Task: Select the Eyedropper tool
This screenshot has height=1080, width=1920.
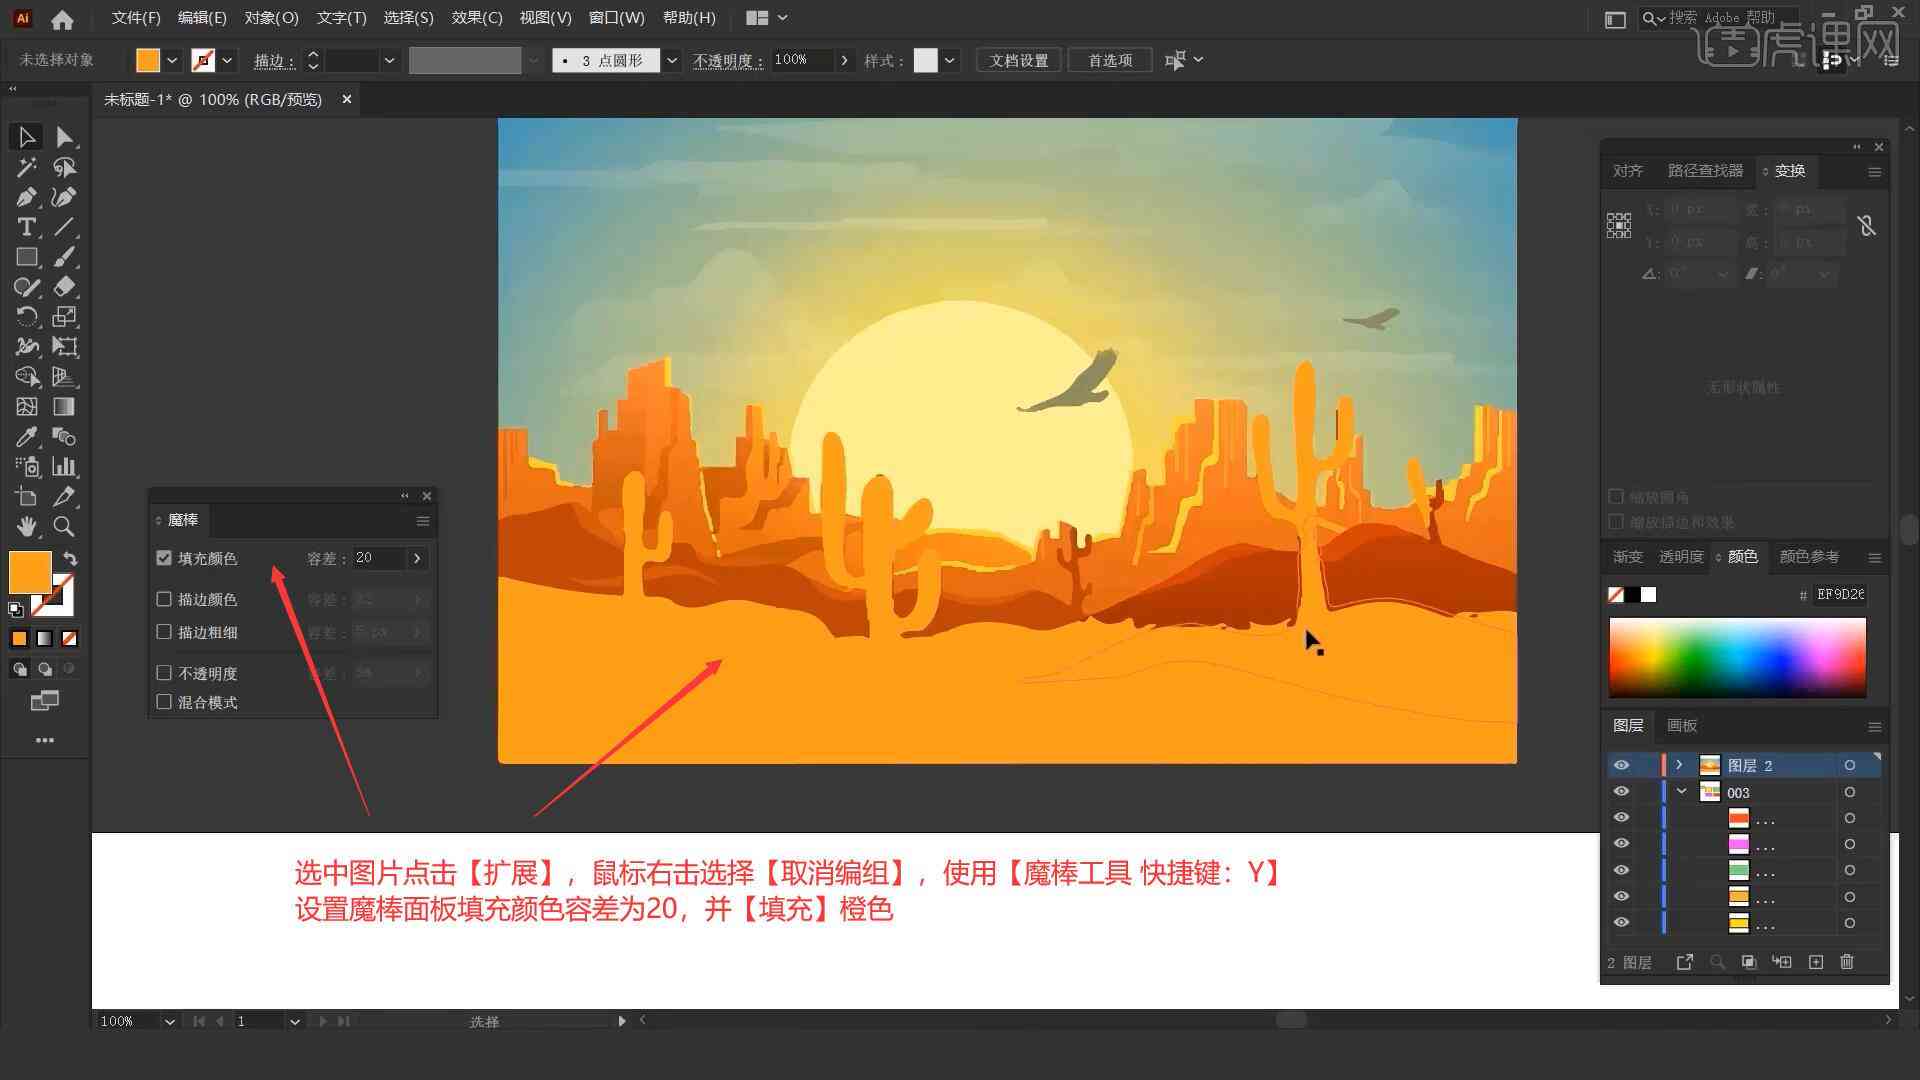Action: pyautogui.click(x=24, y=436)
